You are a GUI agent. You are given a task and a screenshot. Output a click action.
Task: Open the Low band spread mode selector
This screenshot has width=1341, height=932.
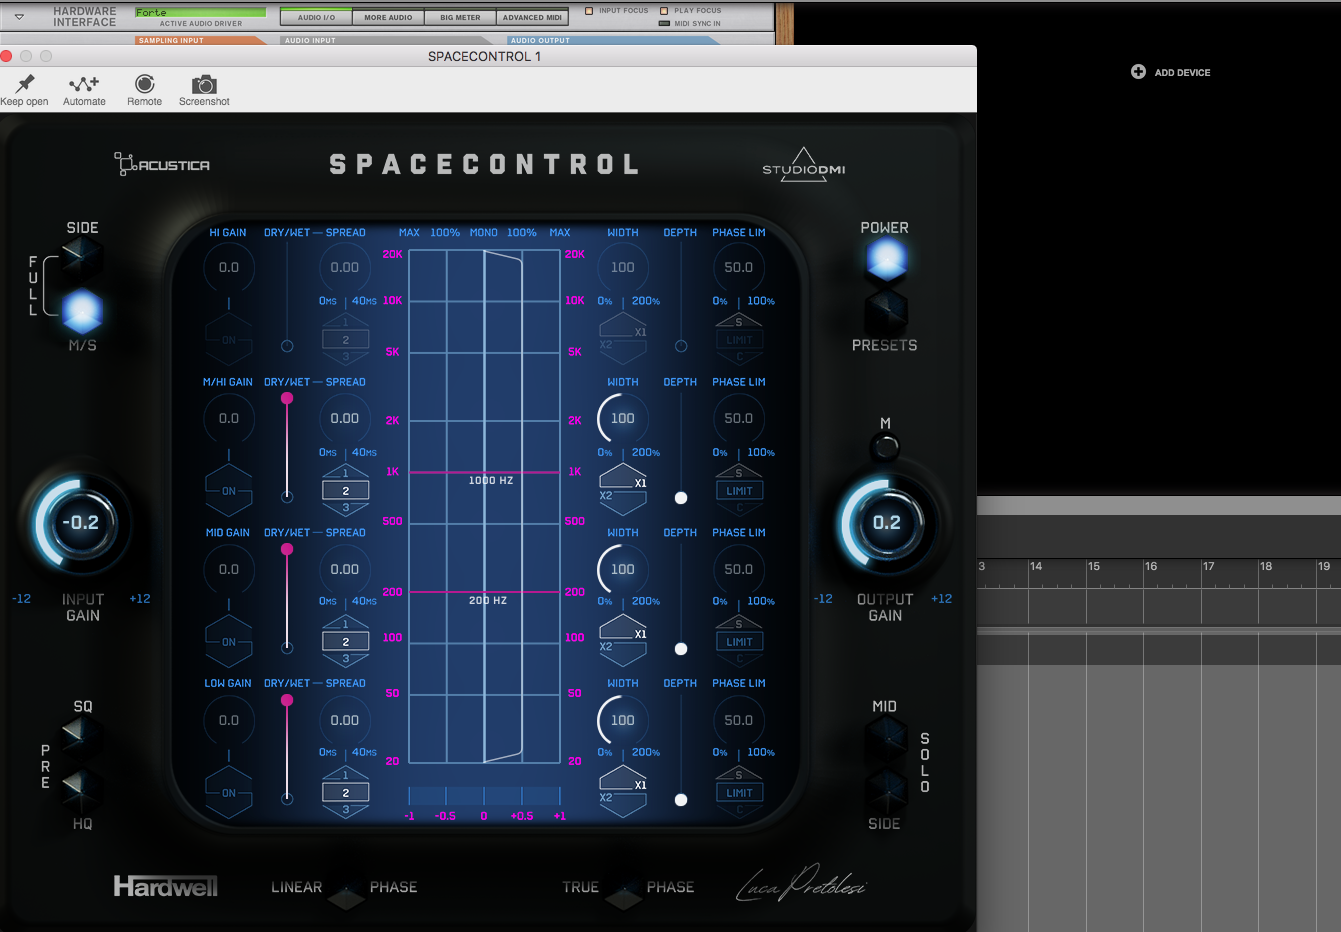(x=346, y=793)
